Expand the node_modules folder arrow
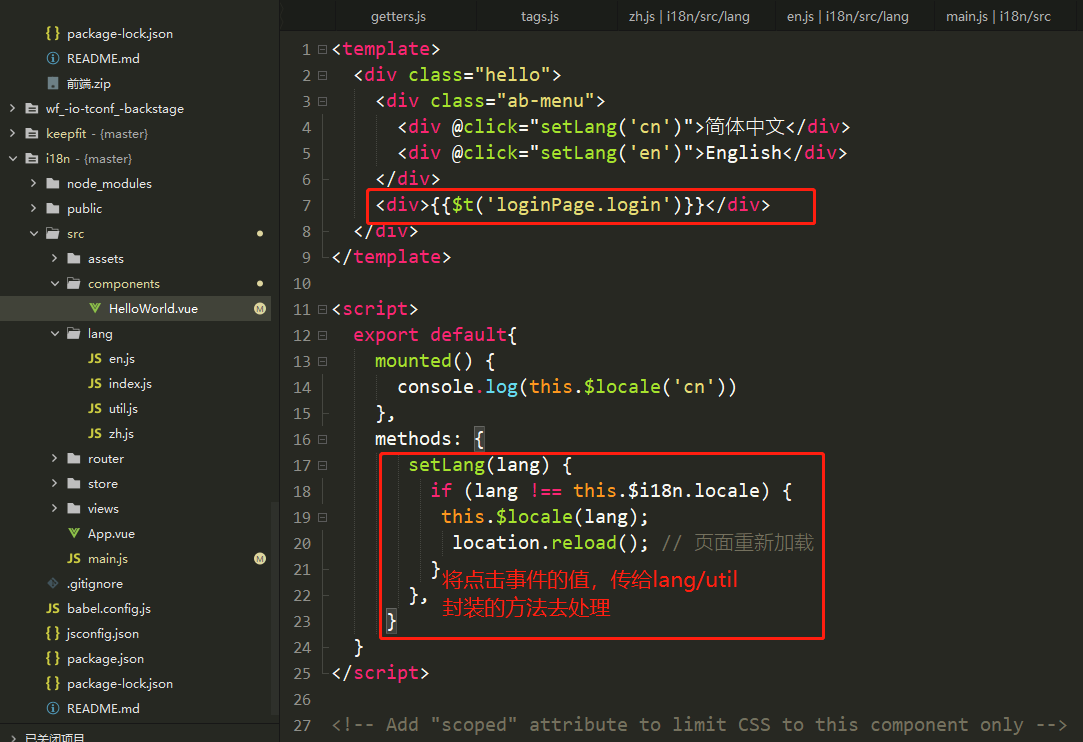This screenshot has height=742, width=1083. (33, 183)
